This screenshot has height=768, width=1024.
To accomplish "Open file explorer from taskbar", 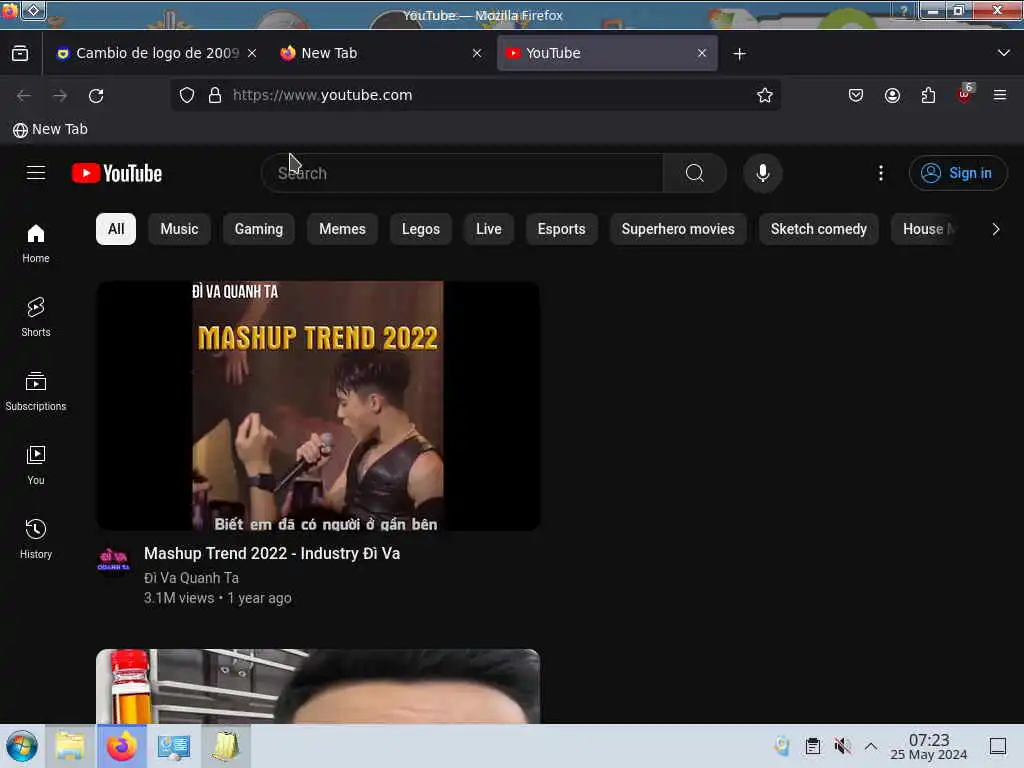I will [x=70, y=746].
